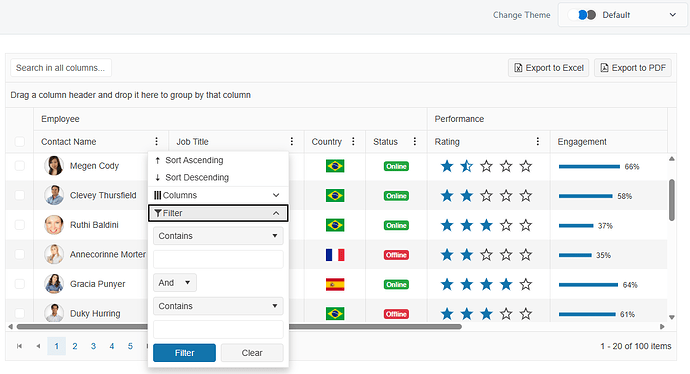This screenshot has width=690, height=374.
Task: Go to page 5
Action: click(x=130, y=346)
